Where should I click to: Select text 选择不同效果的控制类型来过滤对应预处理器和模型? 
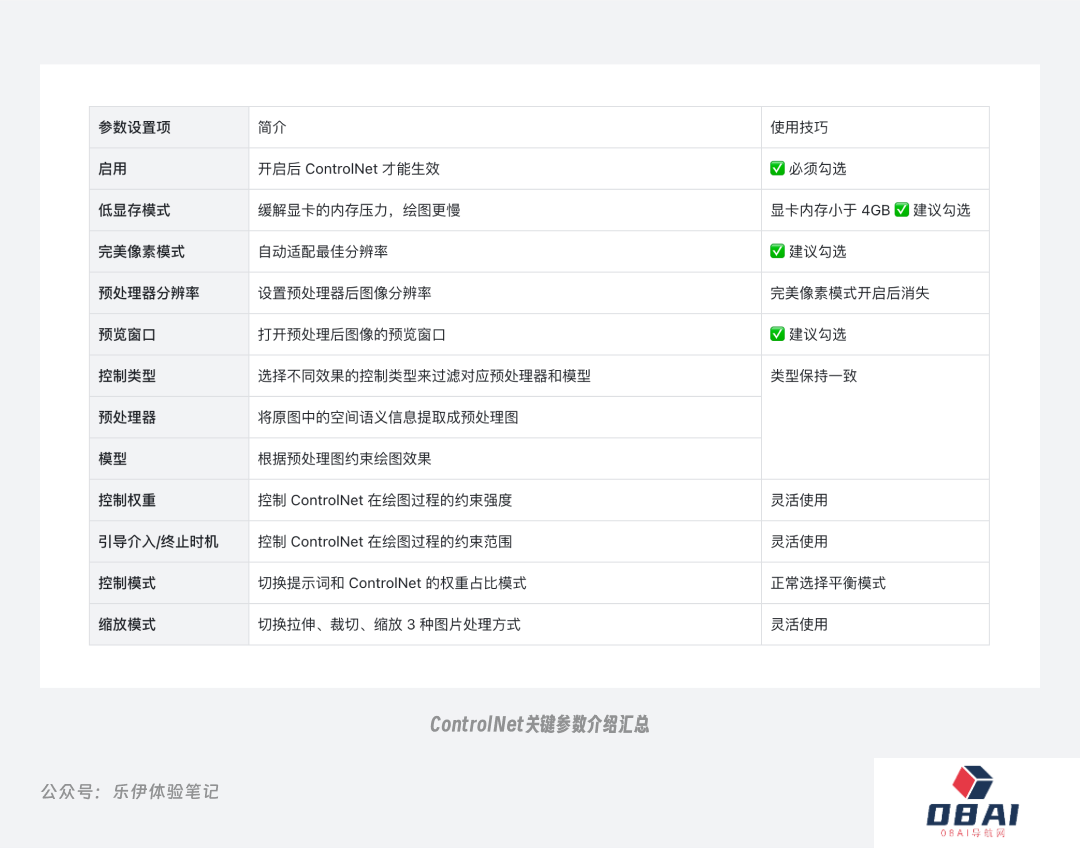click(x=424, y=375)
